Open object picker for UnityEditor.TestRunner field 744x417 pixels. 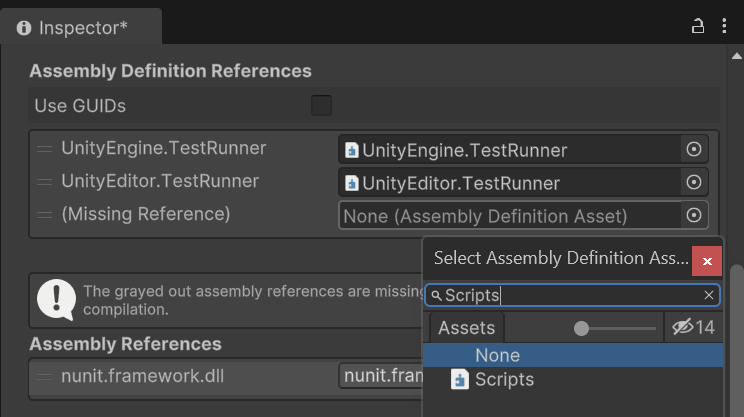tap(694, 182)
